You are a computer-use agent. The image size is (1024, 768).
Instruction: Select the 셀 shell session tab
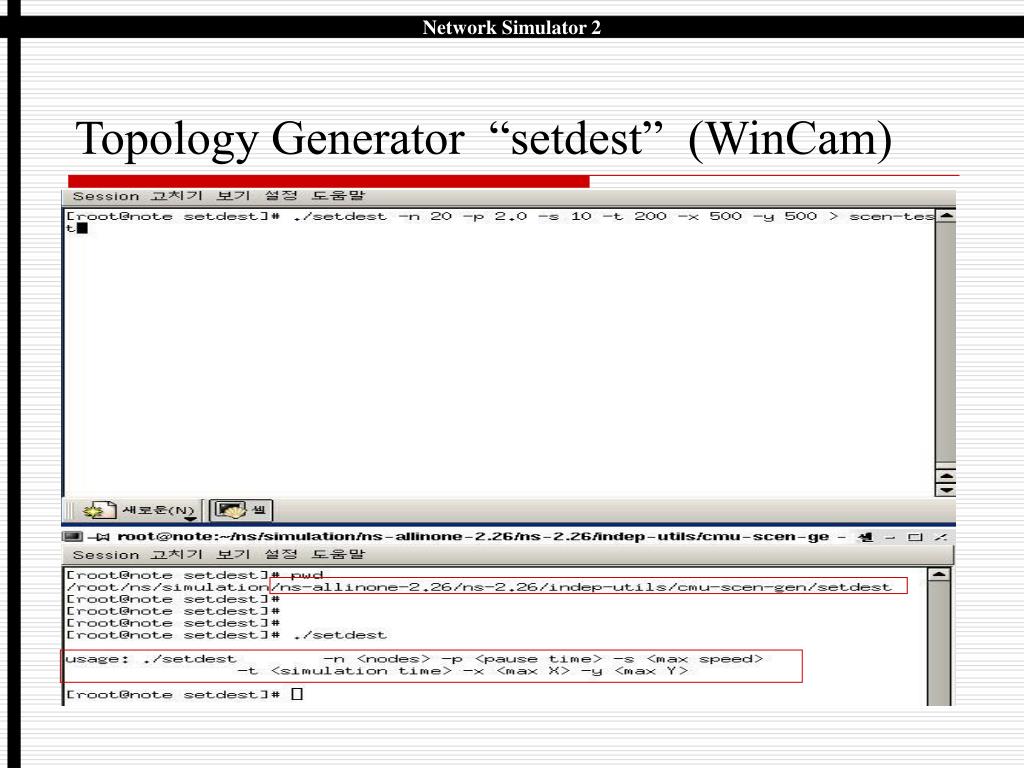pyautogui.click(x=240, y=510)
